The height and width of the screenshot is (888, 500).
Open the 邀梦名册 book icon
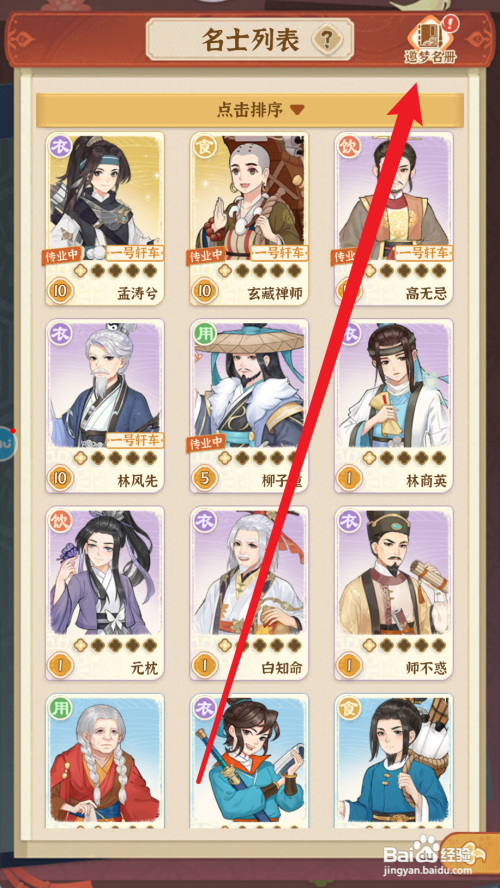pyautogui.click(x=431, y=41)
